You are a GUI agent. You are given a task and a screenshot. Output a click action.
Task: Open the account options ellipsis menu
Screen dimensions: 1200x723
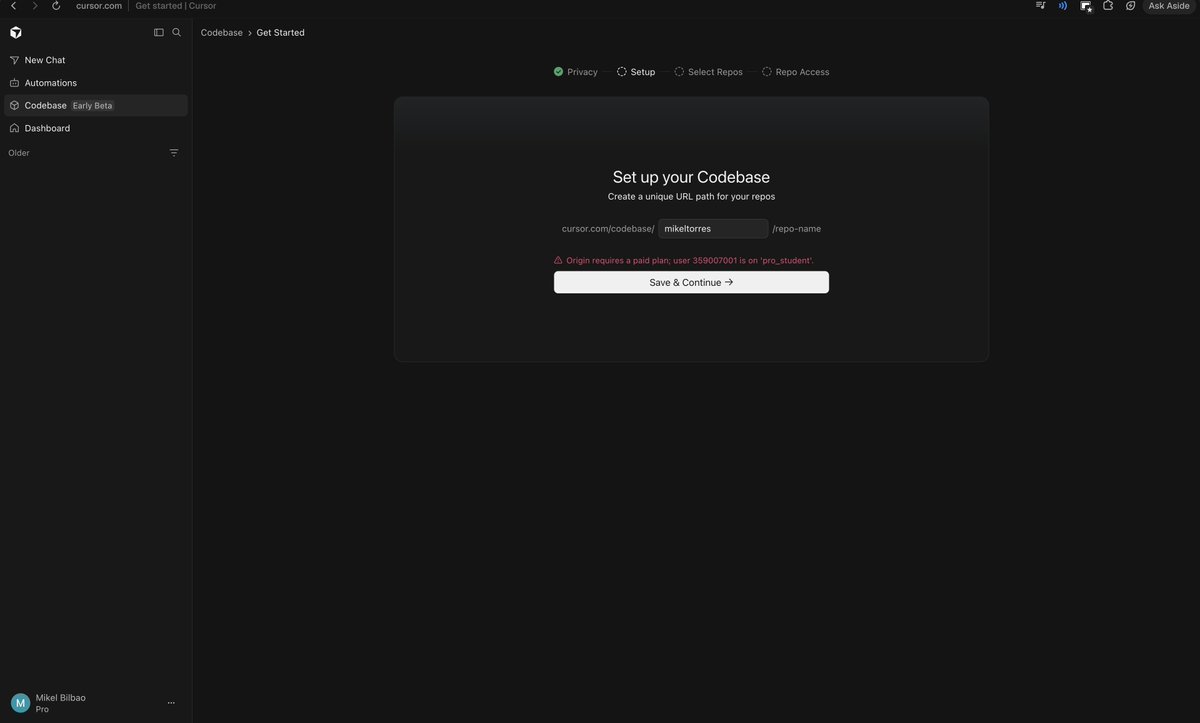(171, 703)
